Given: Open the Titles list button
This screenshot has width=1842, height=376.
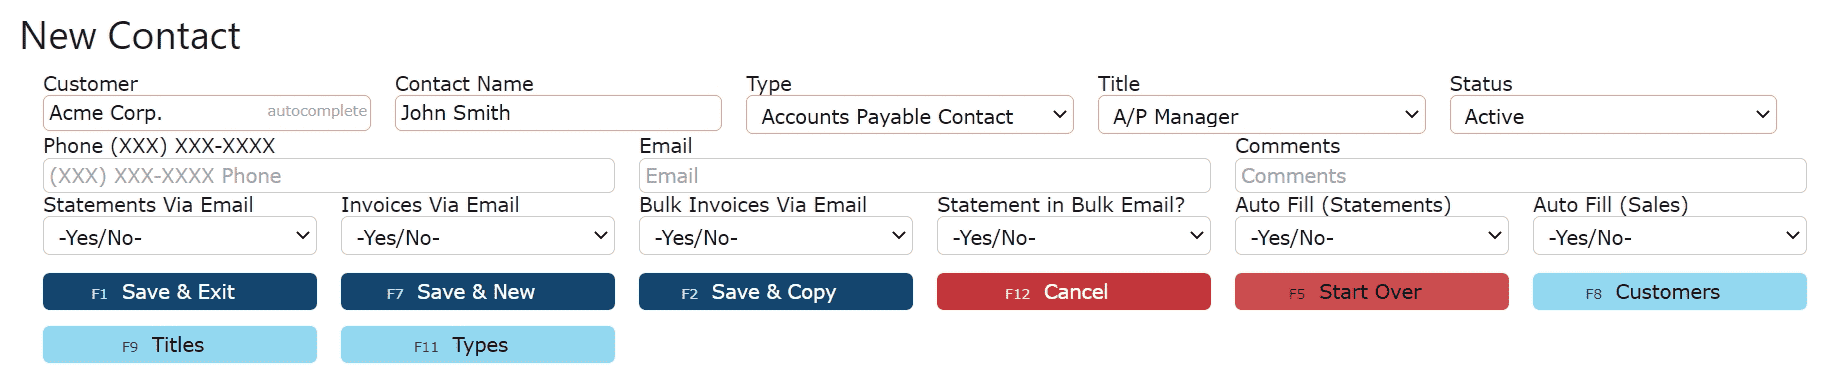Looking at the screenshot, I should click(x=180, y=345).
